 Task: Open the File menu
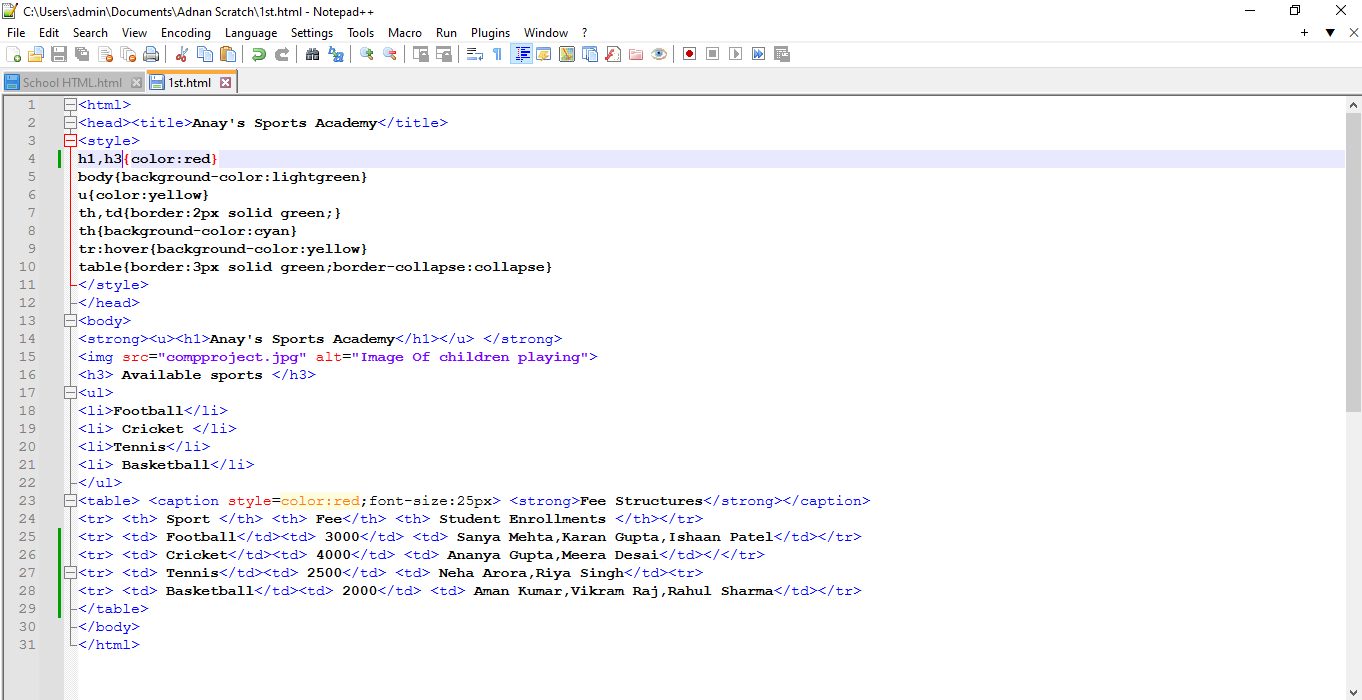15,33
